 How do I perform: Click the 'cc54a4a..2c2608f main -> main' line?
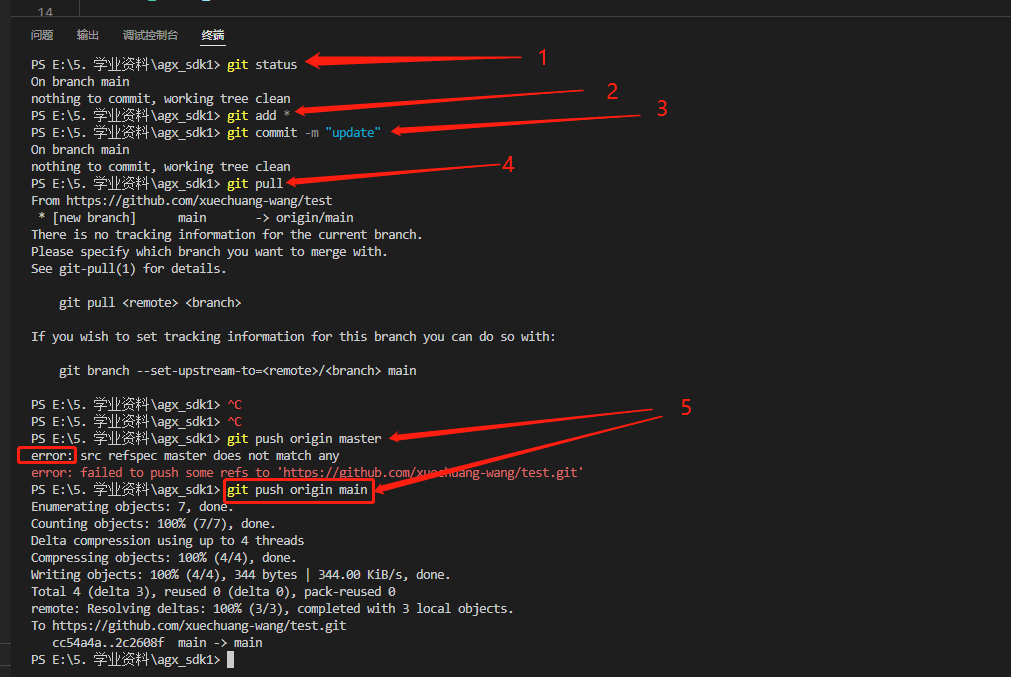(x=157, y=642)
